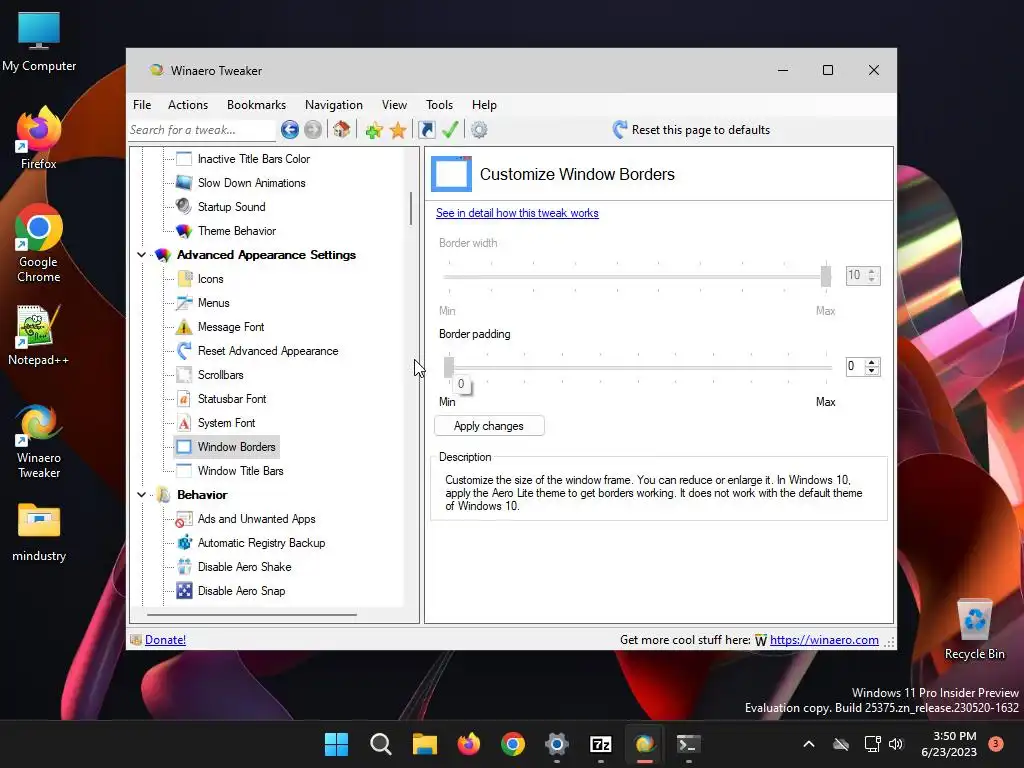Click the Windows Start button in the taskbar

coord(336,744)
